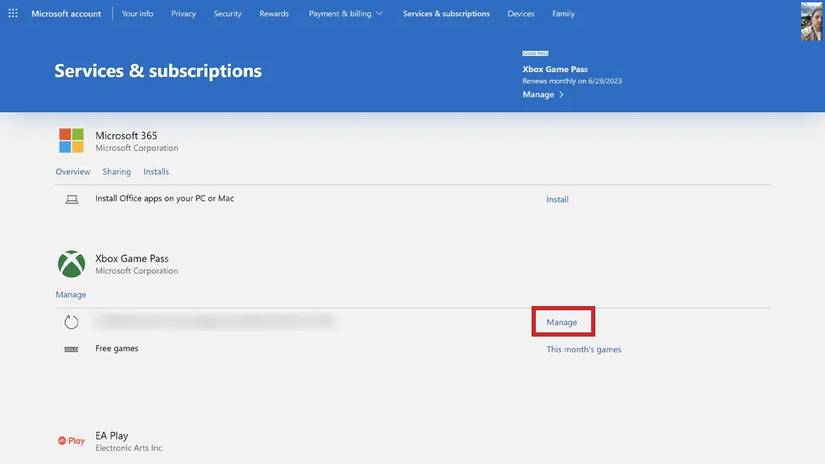Open the Security tab
Image resolution: width=825 pixels, height=464 pixels.
227,14
